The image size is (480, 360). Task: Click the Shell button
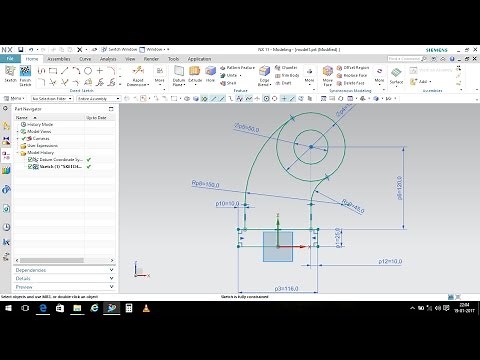tap(228, 83)
